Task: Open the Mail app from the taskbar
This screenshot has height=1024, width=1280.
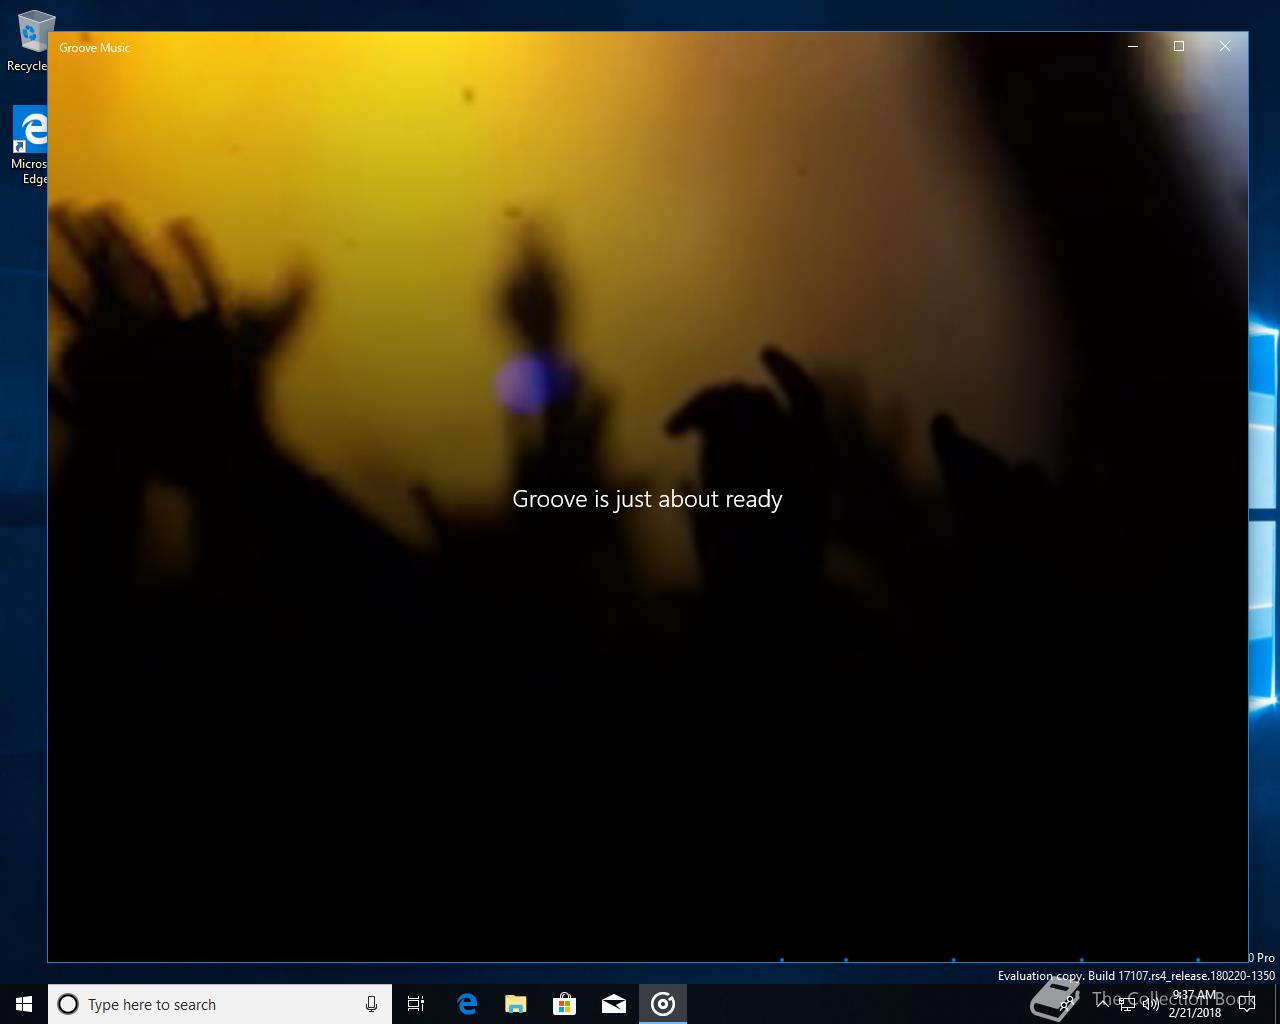Action: (613, 1004)
